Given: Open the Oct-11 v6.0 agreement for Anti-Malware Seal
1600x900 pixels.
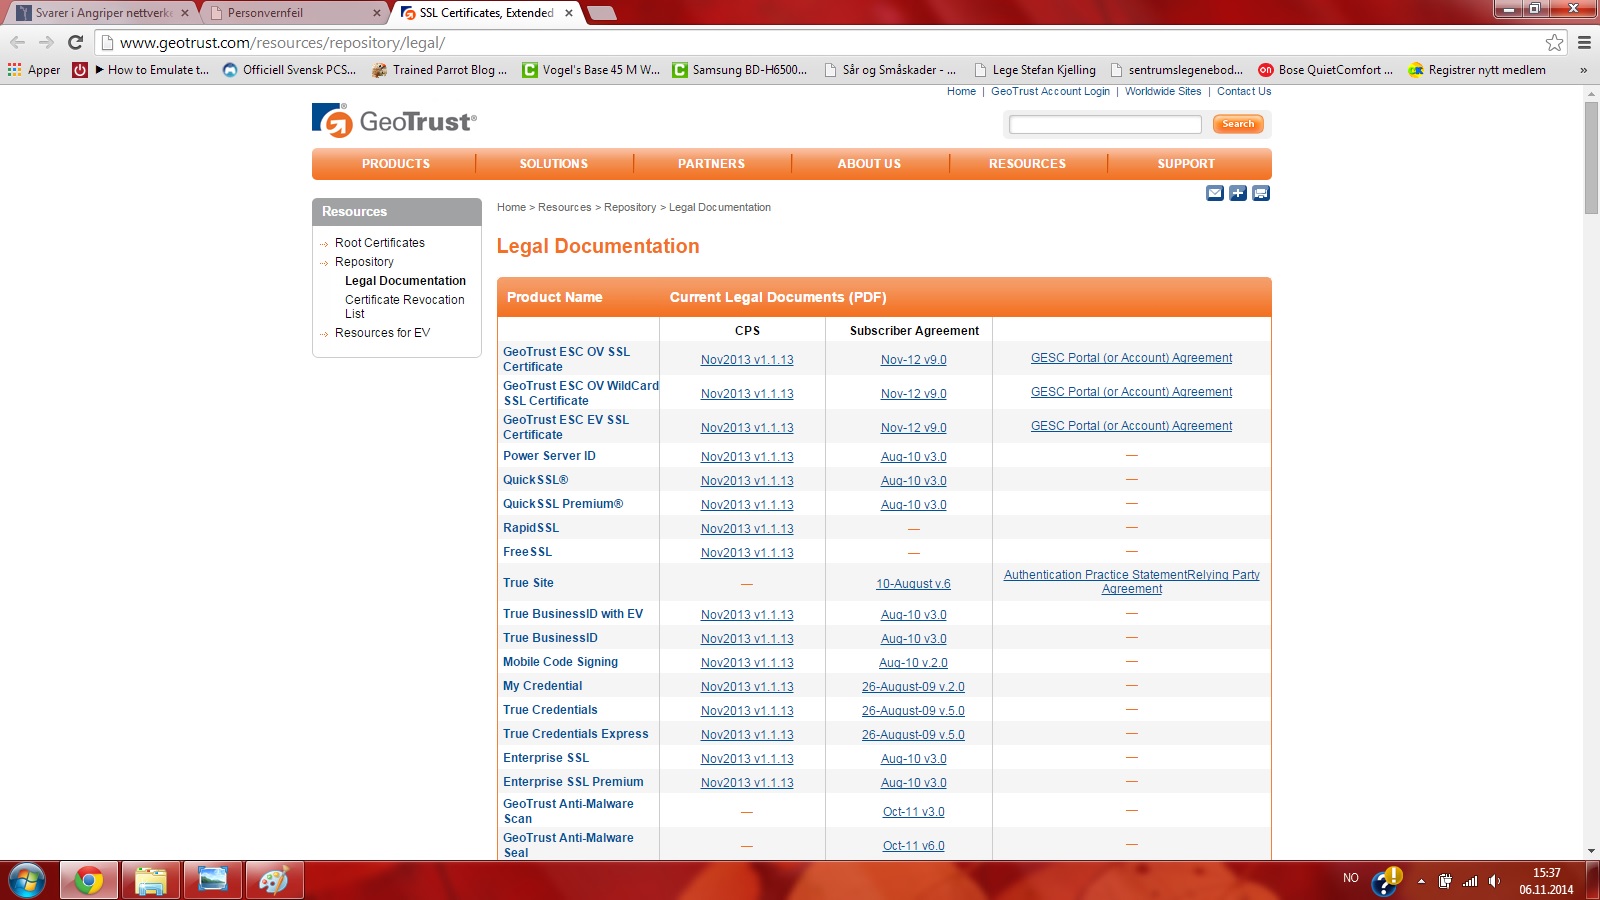Looking at the screenshot, I should point(913,846).
